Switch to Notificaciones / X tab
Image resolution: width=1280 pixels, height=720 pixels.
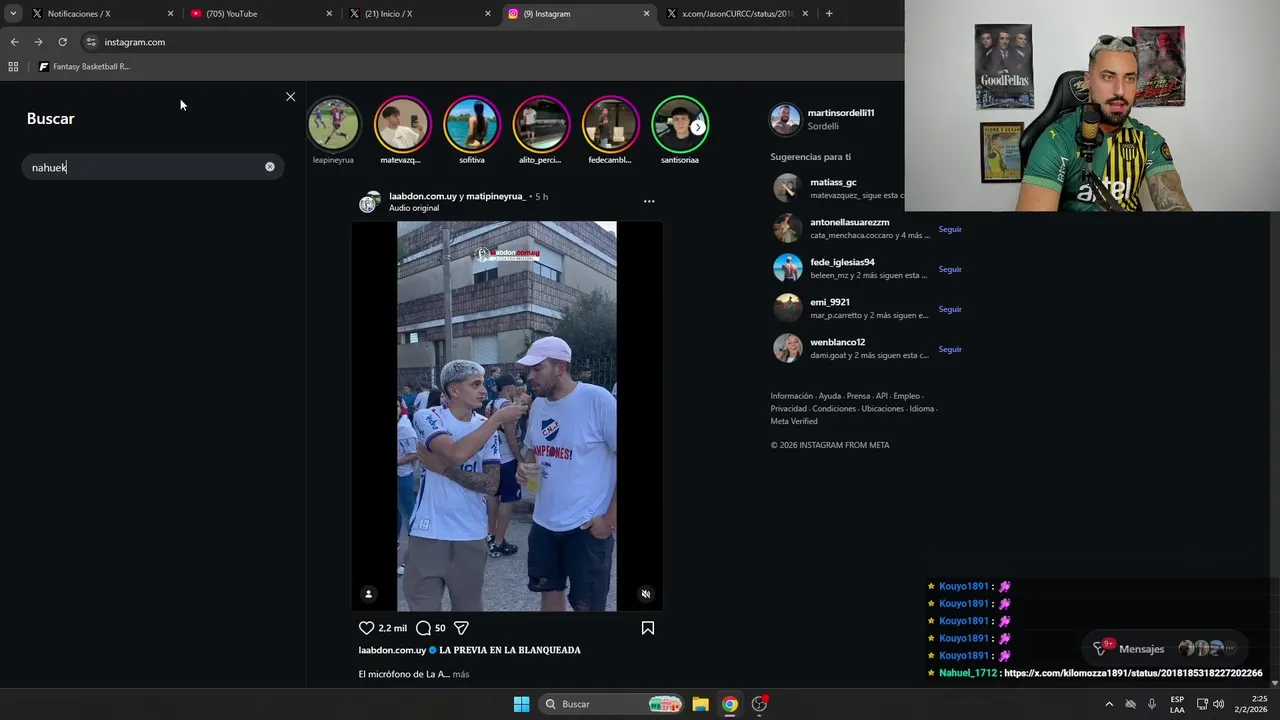(x=101, y=14)
